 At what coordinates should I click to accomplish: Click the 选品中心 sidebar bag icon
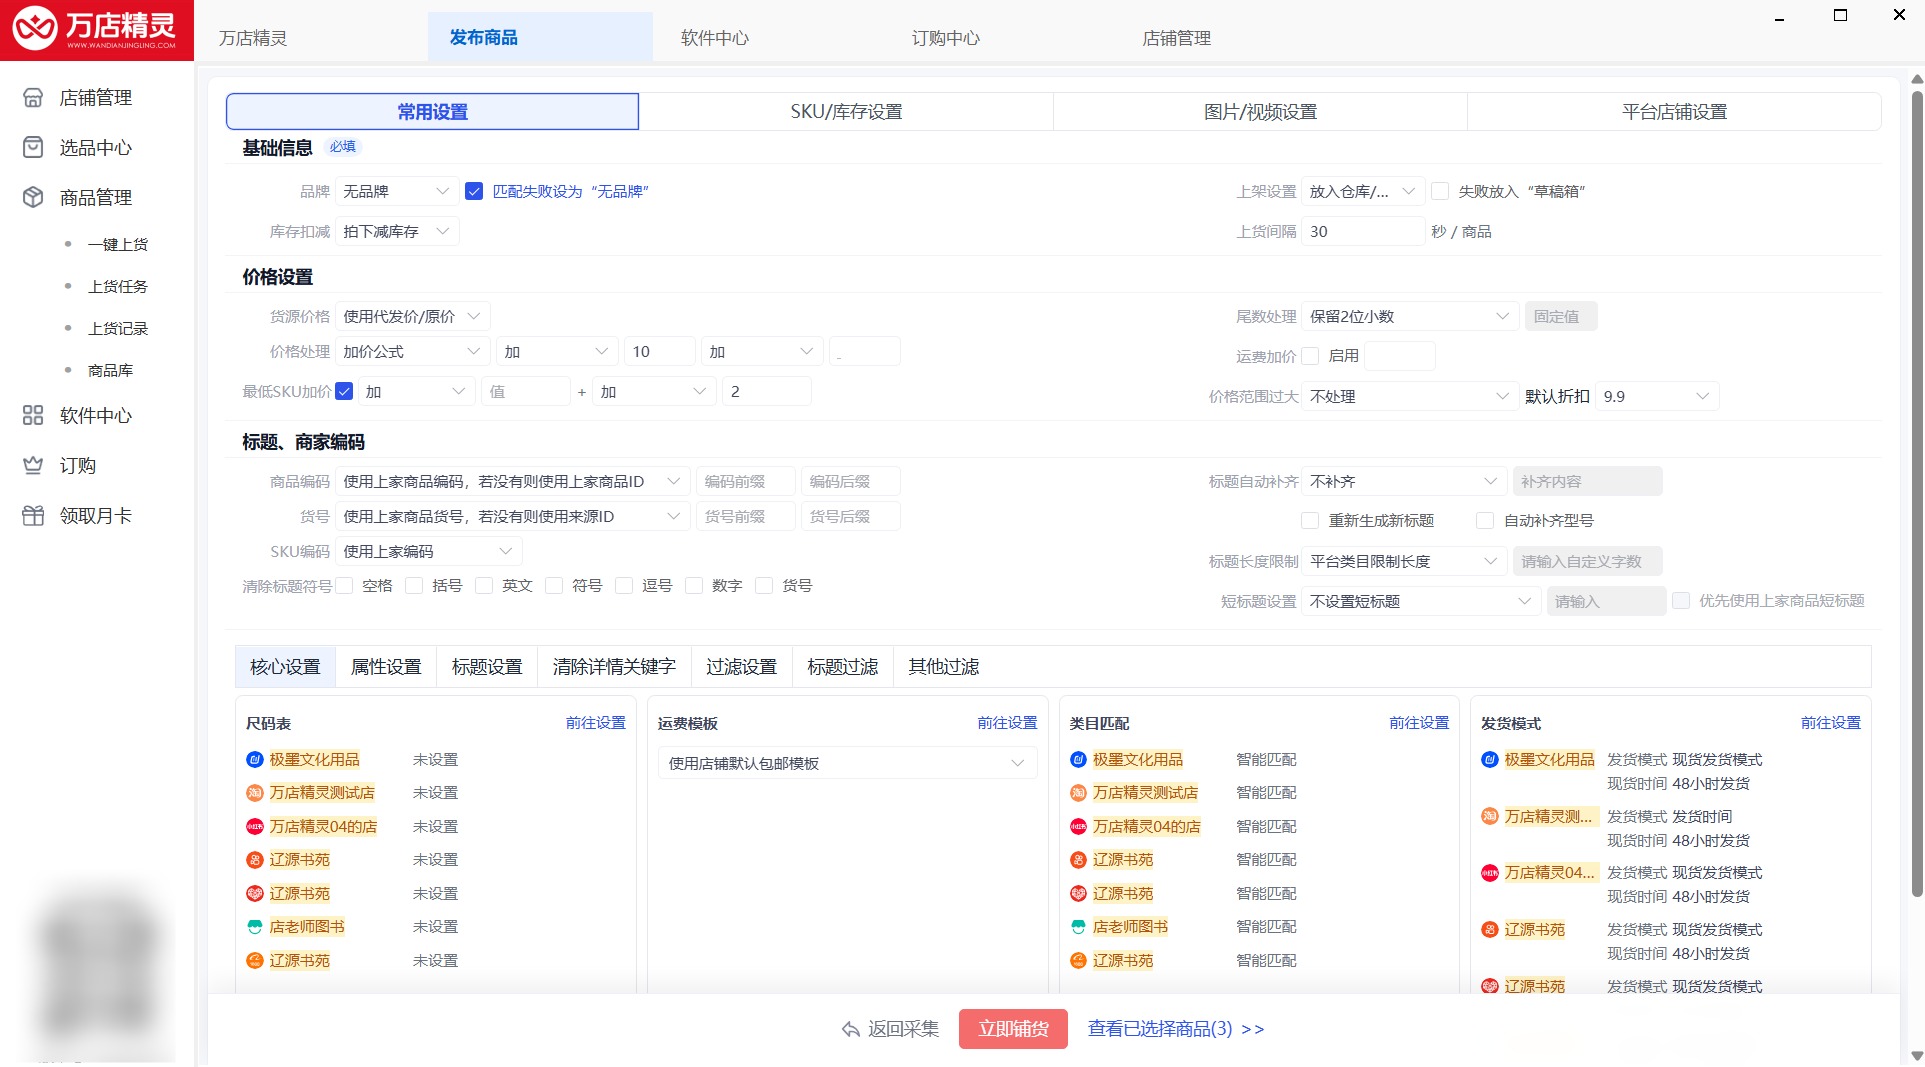pos(33,147)
